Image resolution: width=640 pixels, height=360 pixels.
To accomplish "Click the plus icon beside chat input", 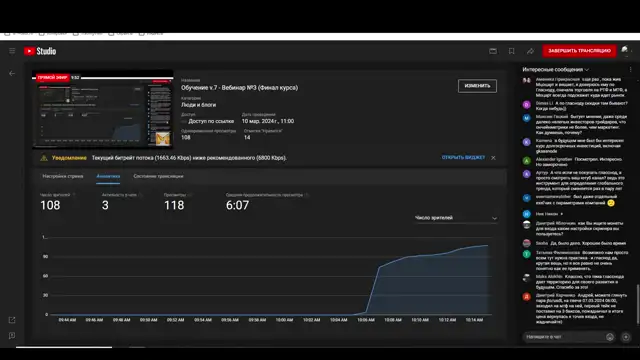I will tap(626, 337).
